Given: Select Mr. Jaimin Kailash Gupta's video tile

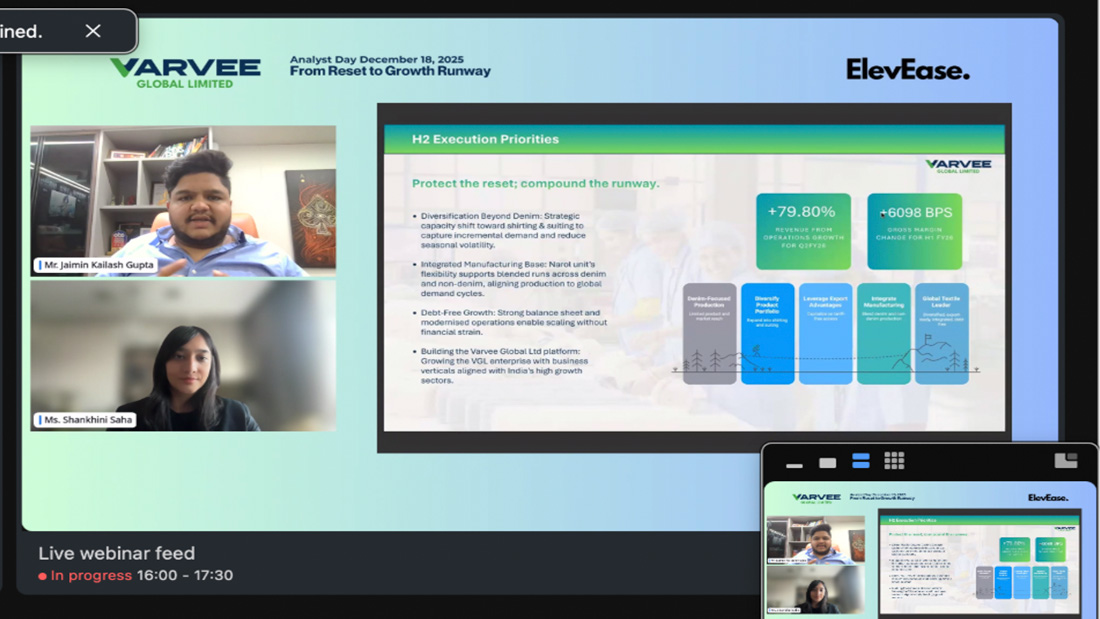Looking at the screenshot, I should (x=183, y=200).
